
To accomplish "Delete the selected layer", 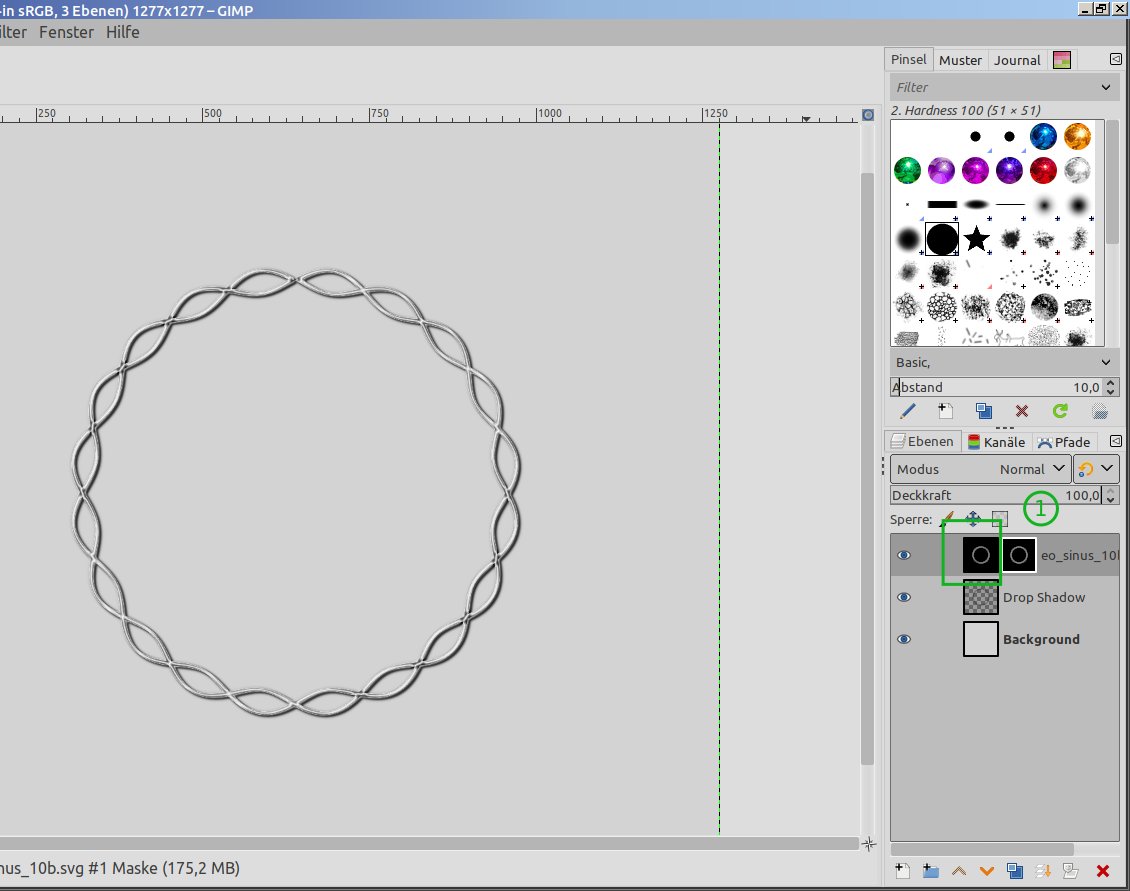I will pyautogui.click(x=1103, y=871).
